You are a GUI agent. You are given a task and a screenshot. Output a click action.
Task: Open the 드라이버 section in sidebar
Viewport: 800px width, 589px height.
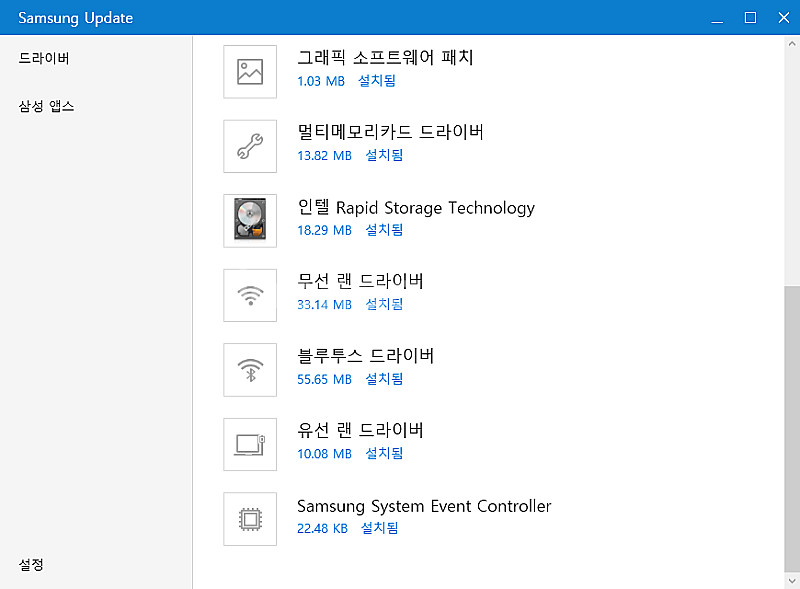point(44,58)
